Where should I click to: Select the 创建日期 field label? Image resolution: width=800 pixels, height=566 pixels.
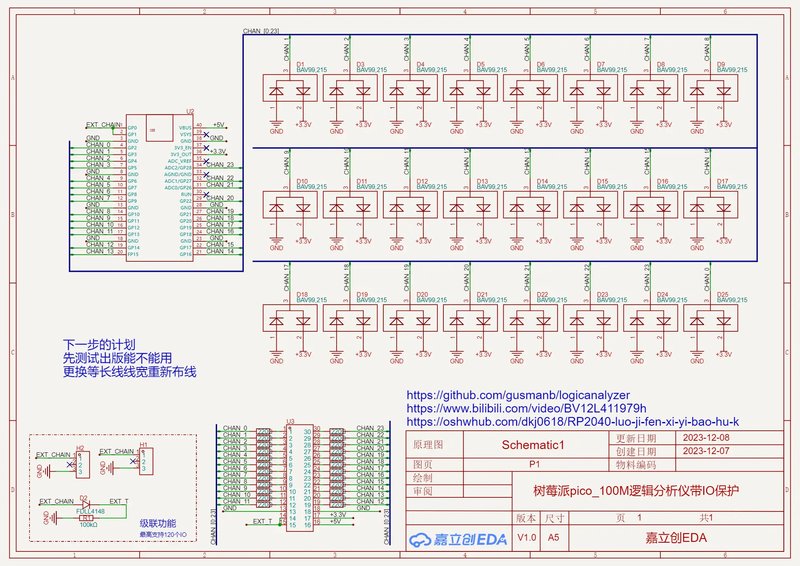[x=636, y=451]
